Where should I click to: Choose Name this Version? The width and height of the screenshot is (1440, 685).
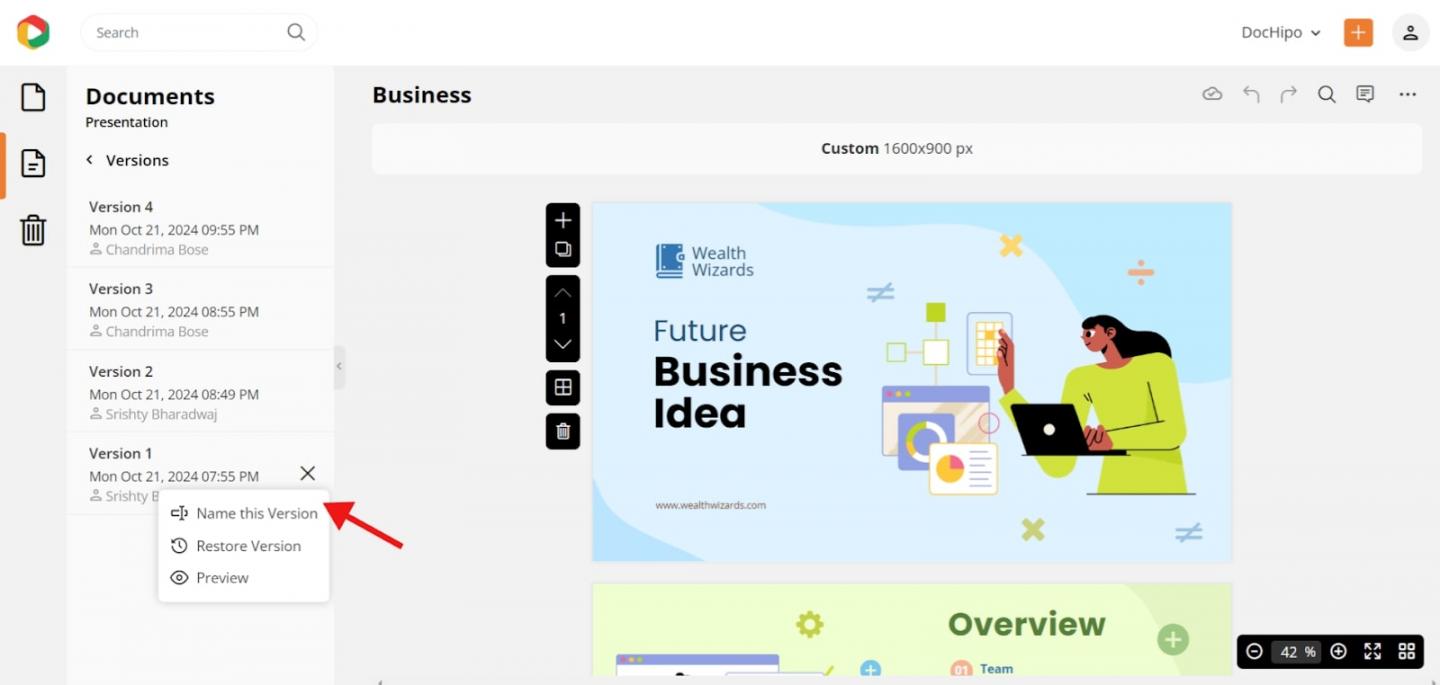(x=244, y=513)
